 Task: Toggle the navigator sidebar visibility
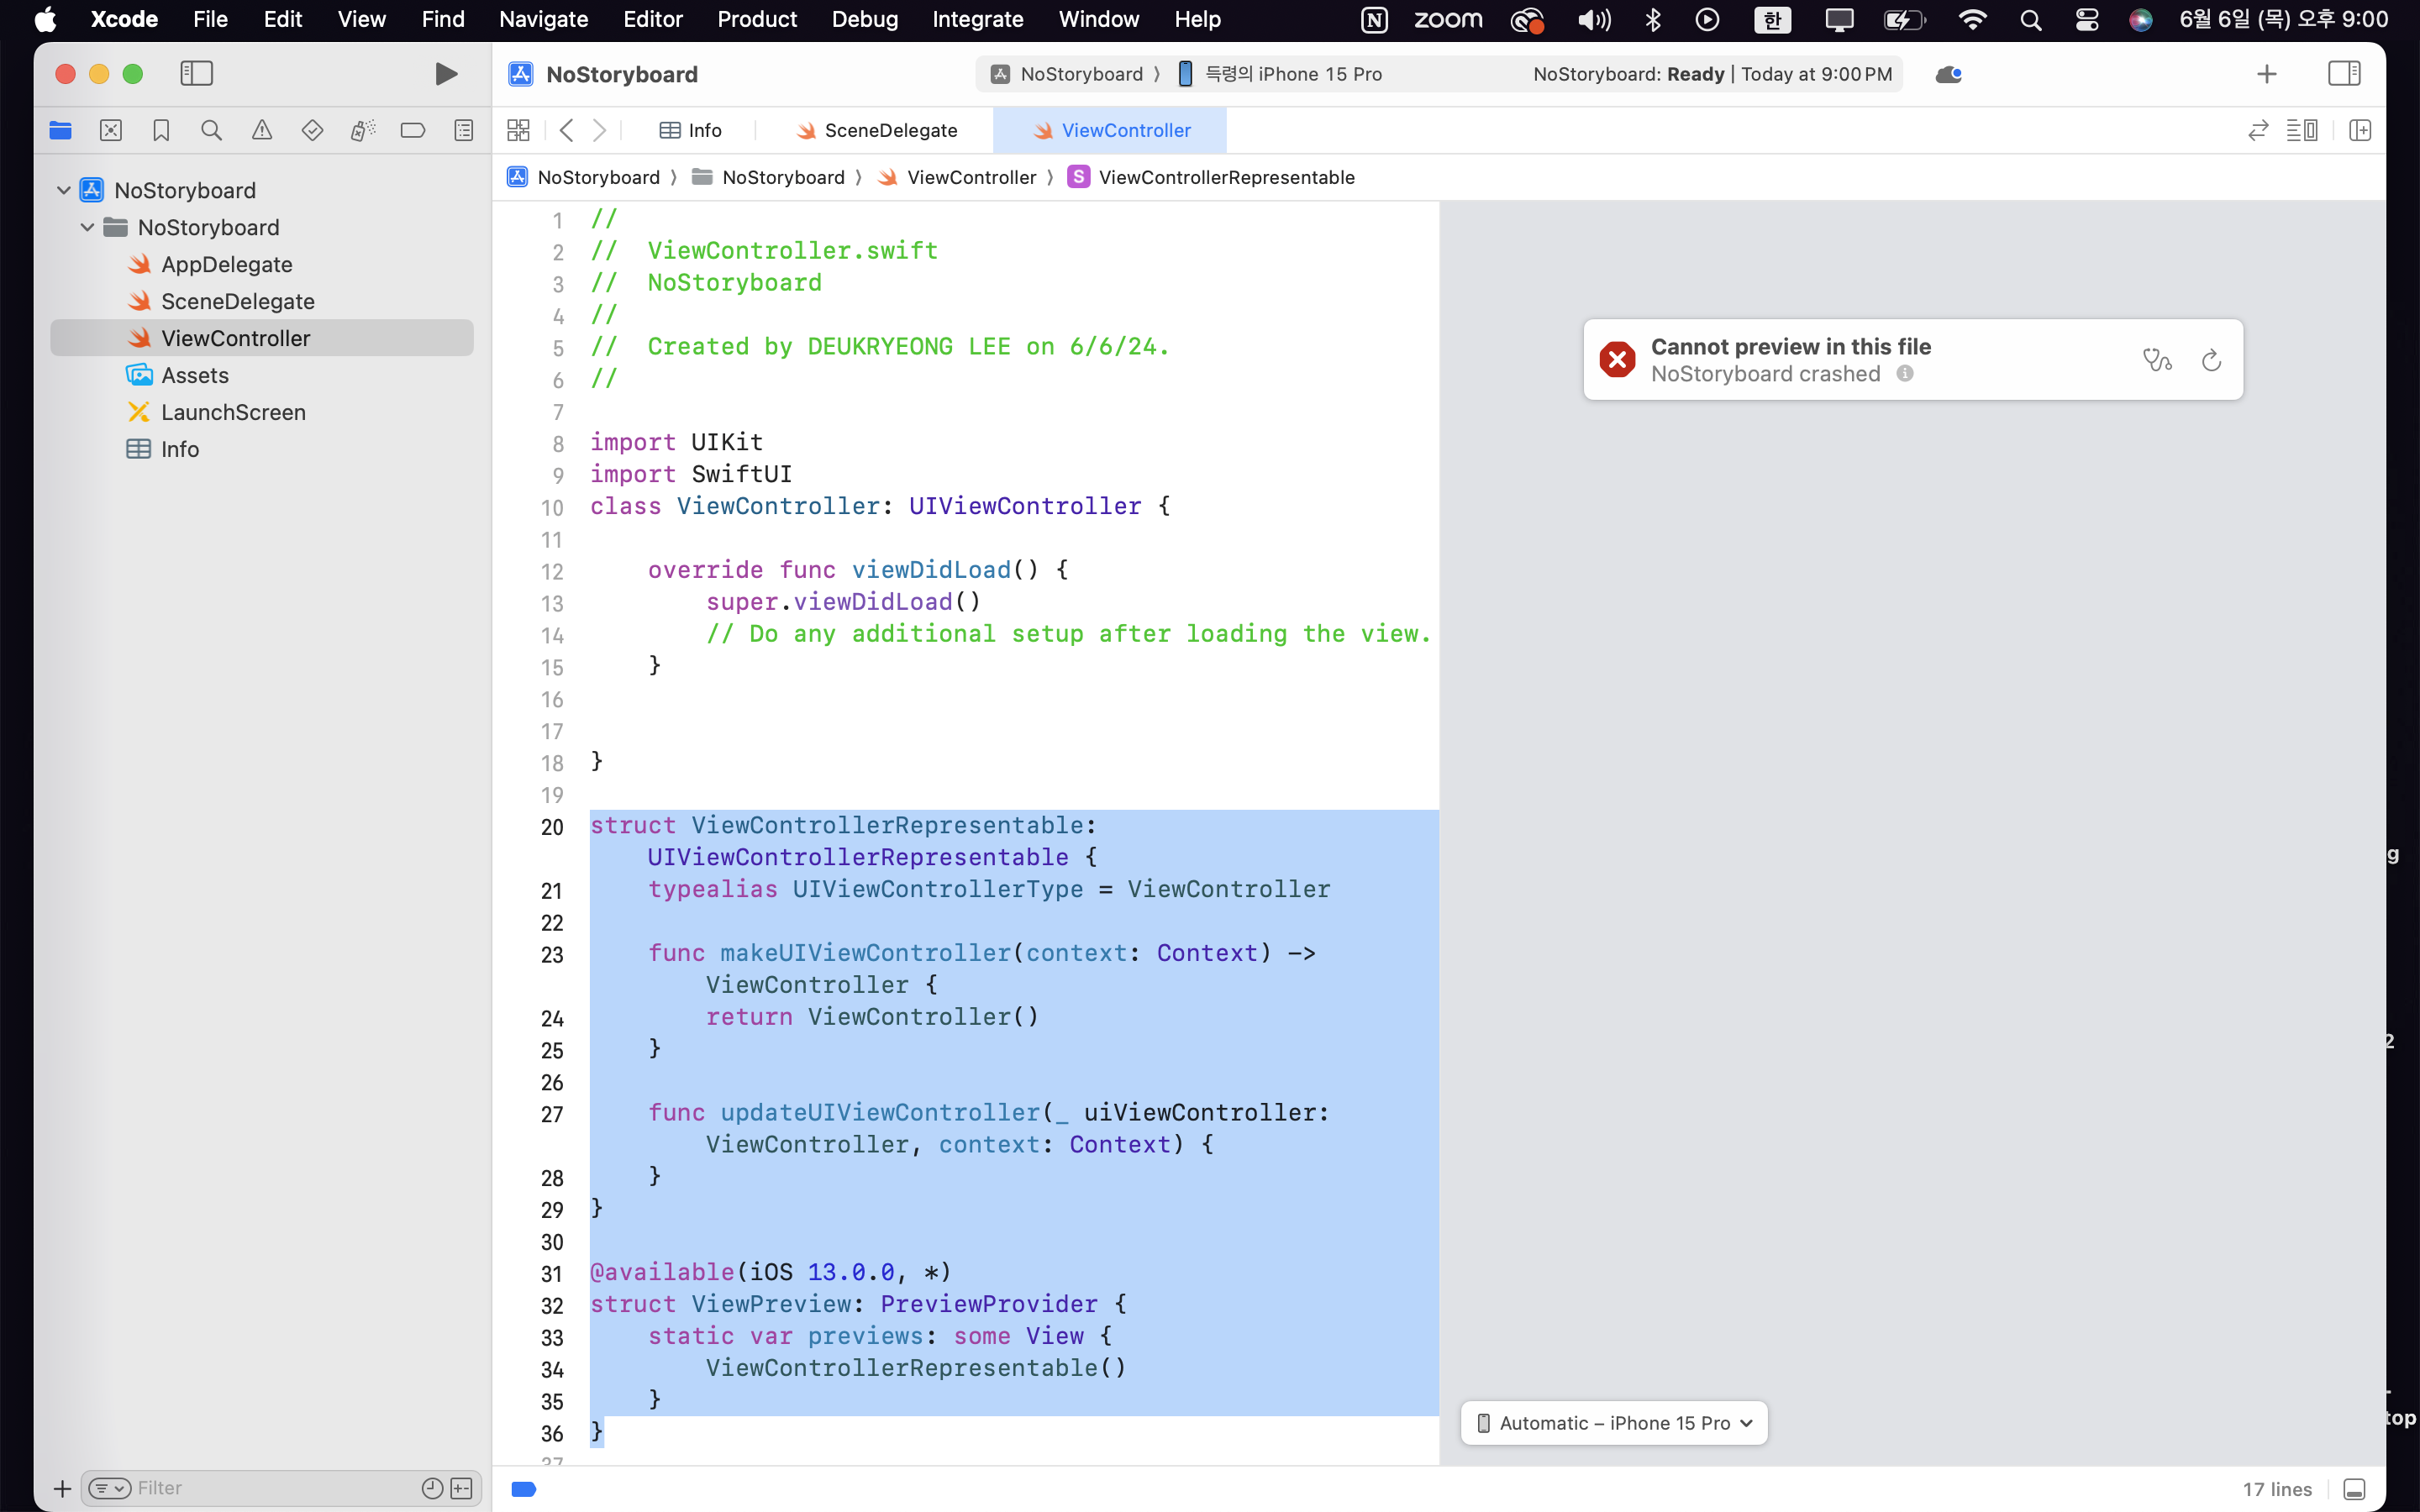pyautogui.click(x=196, y=74)
